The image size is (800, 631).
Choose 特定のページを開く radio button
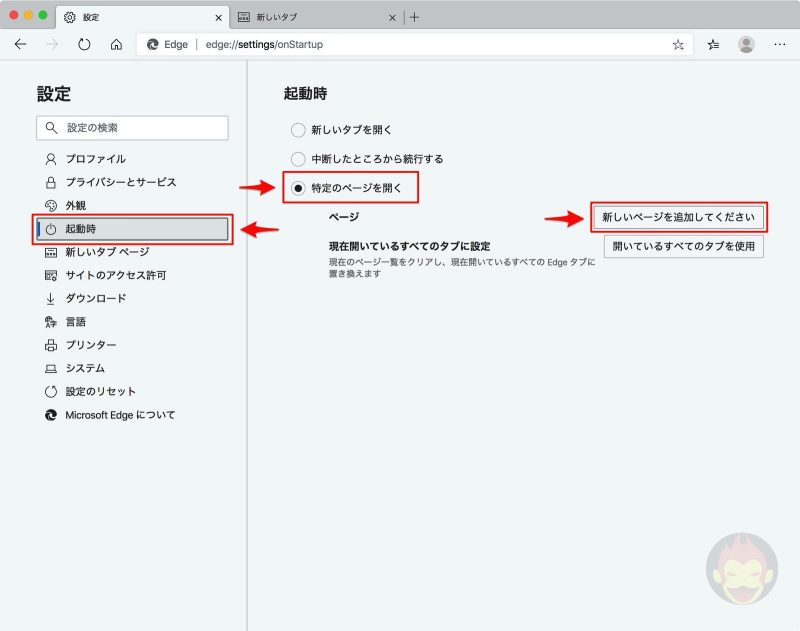[297, 188]
